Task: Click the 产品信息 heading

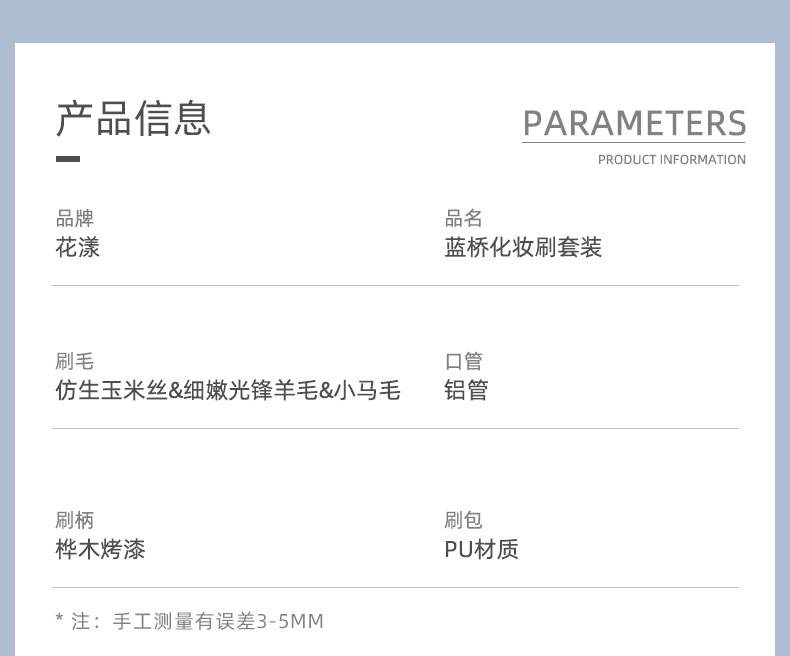Action: tap(133, 119)
